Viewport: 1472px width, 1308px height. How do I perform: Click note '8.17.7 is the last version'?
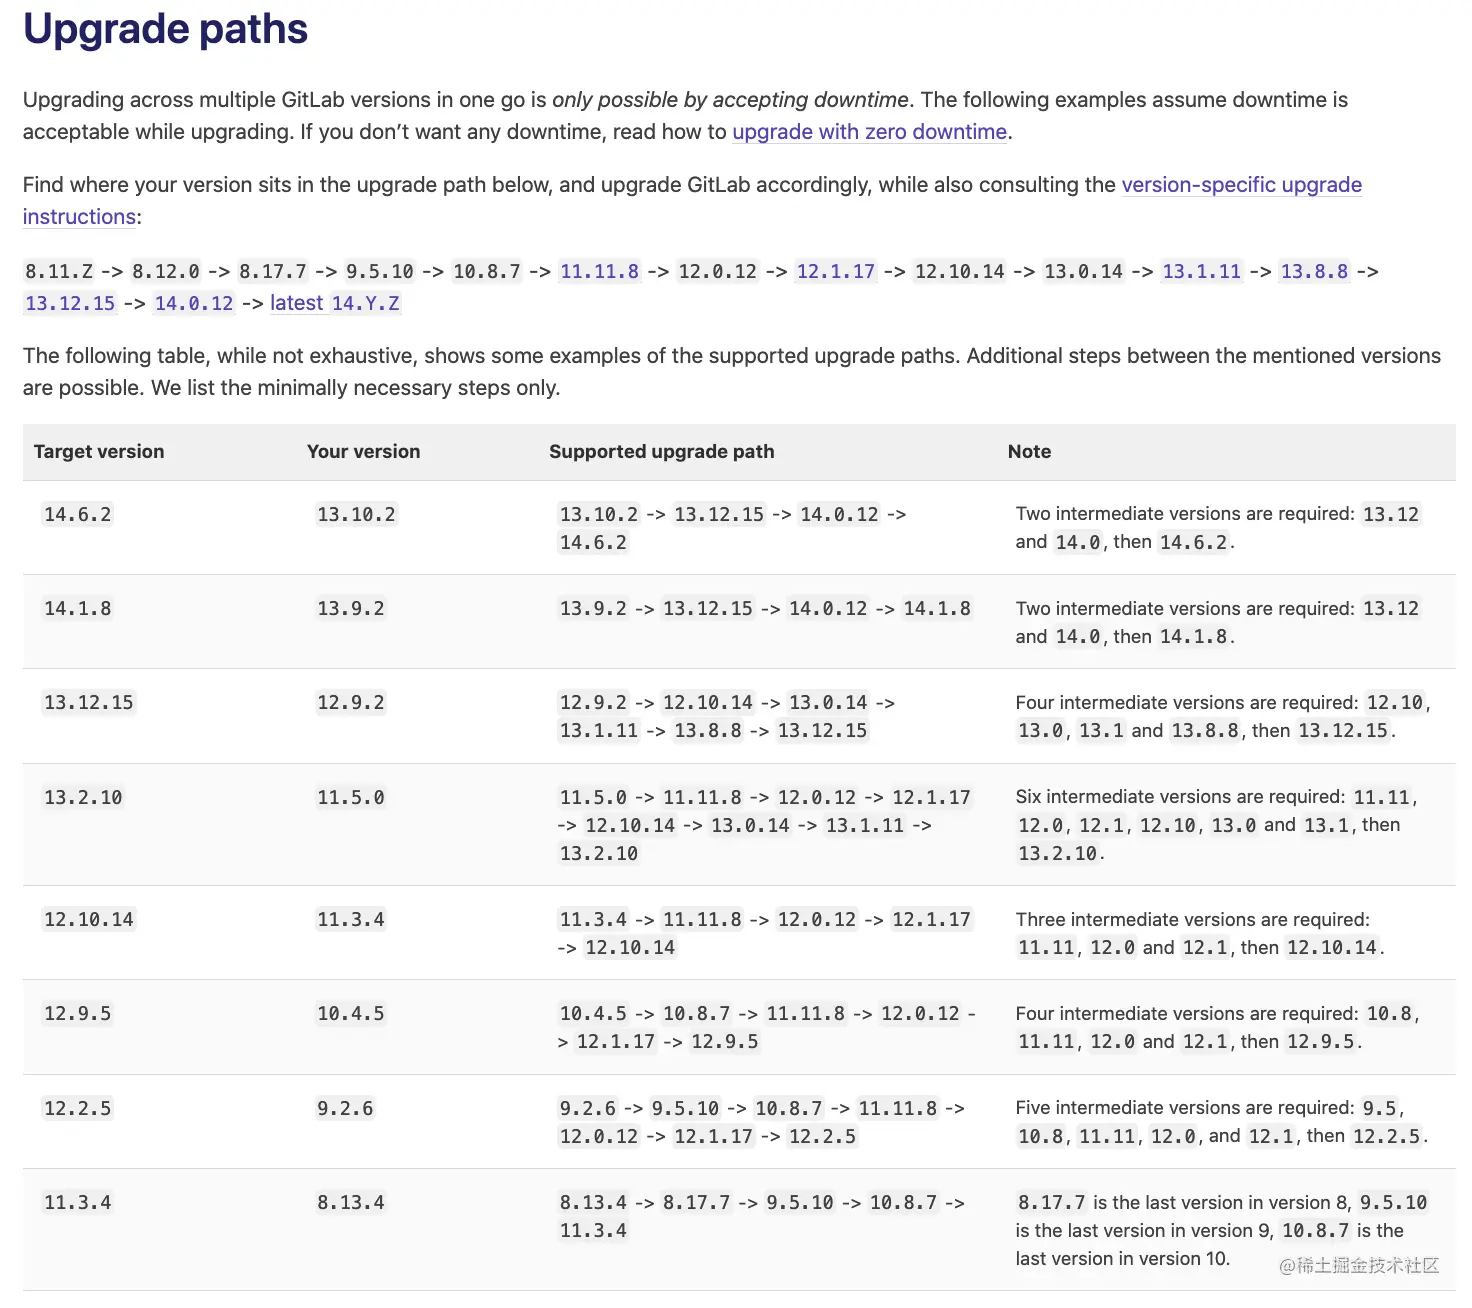(x=1222, y=1230)
